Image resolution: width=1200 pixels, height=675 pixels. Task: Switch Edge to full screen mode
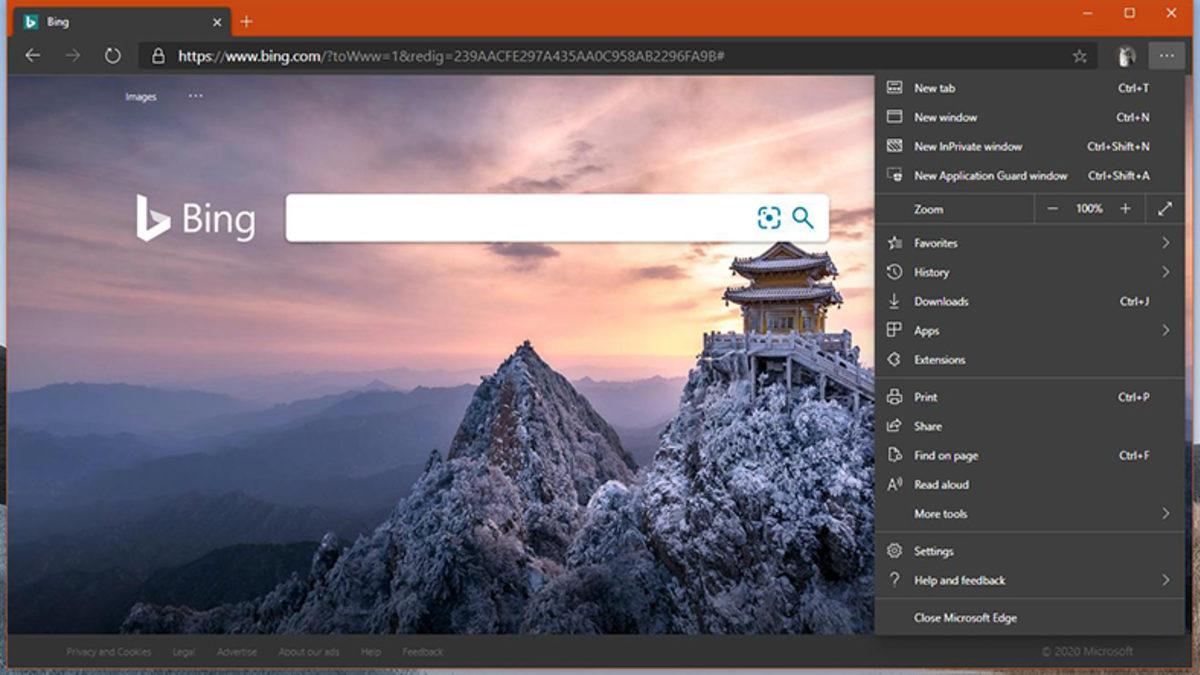tap(1165, 209)
